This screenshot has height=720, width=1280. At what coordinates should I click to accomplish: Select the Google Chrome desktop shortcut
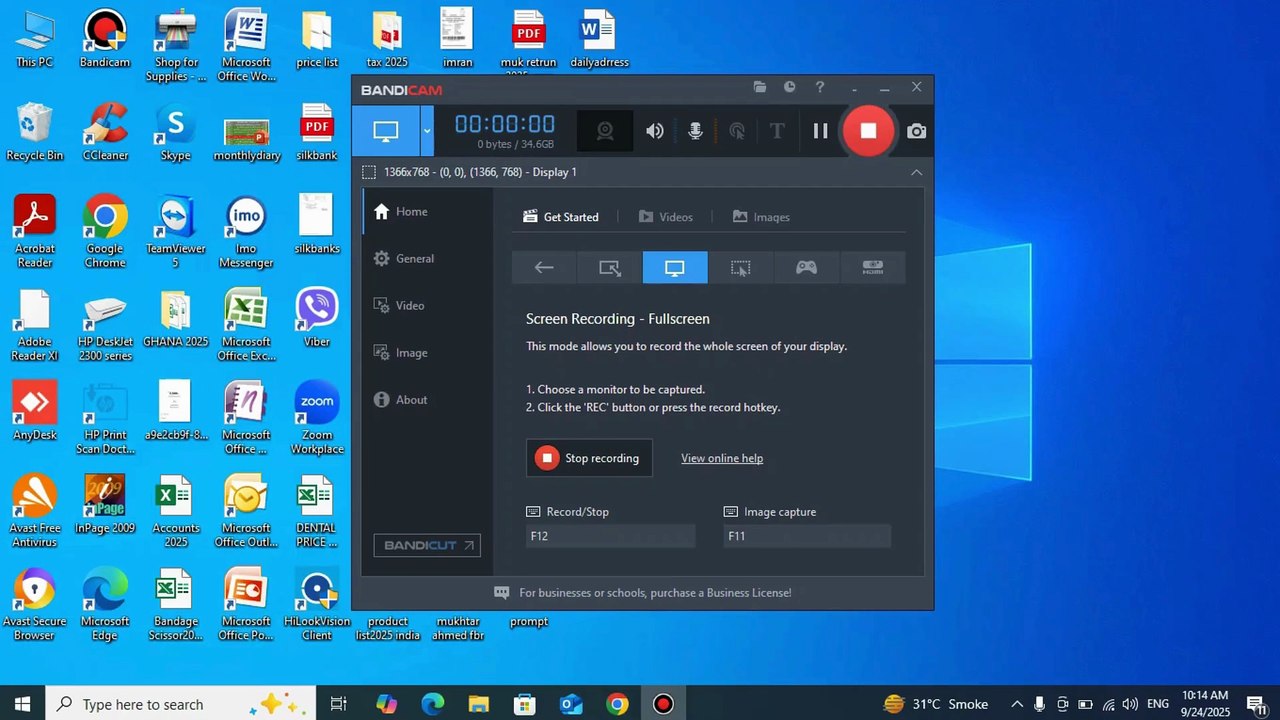105,232
